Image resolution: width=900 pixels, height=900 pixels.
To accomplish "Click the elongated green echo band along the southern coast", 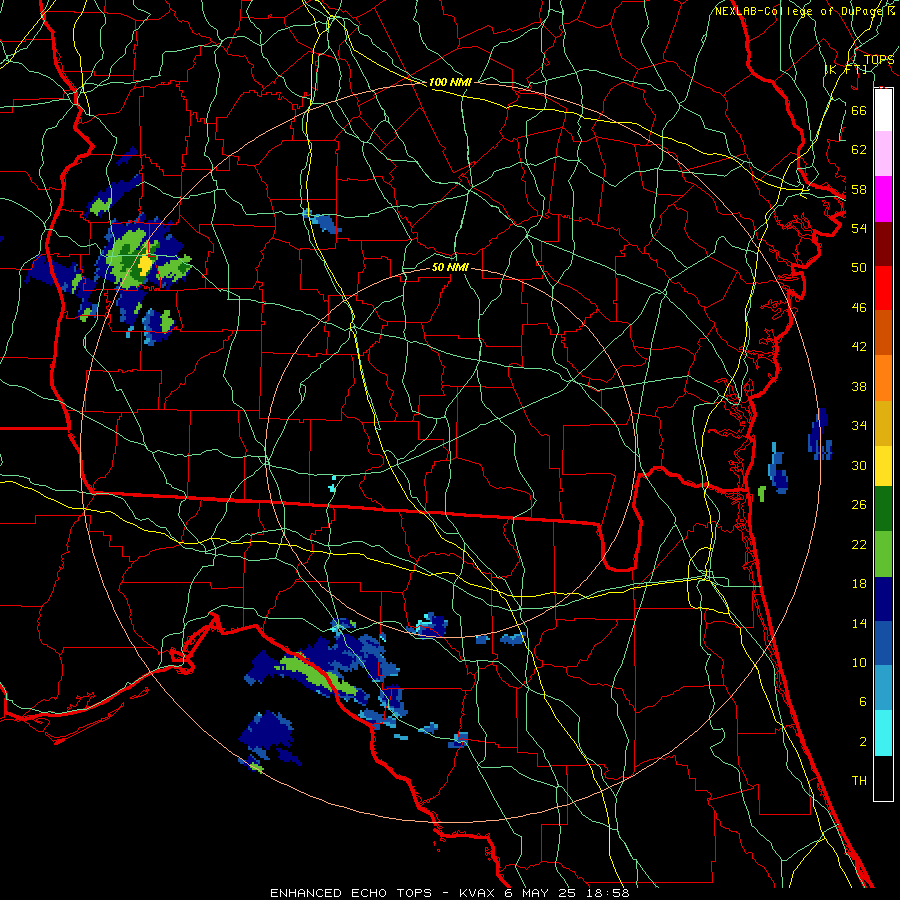I will (x=316, y=674).
